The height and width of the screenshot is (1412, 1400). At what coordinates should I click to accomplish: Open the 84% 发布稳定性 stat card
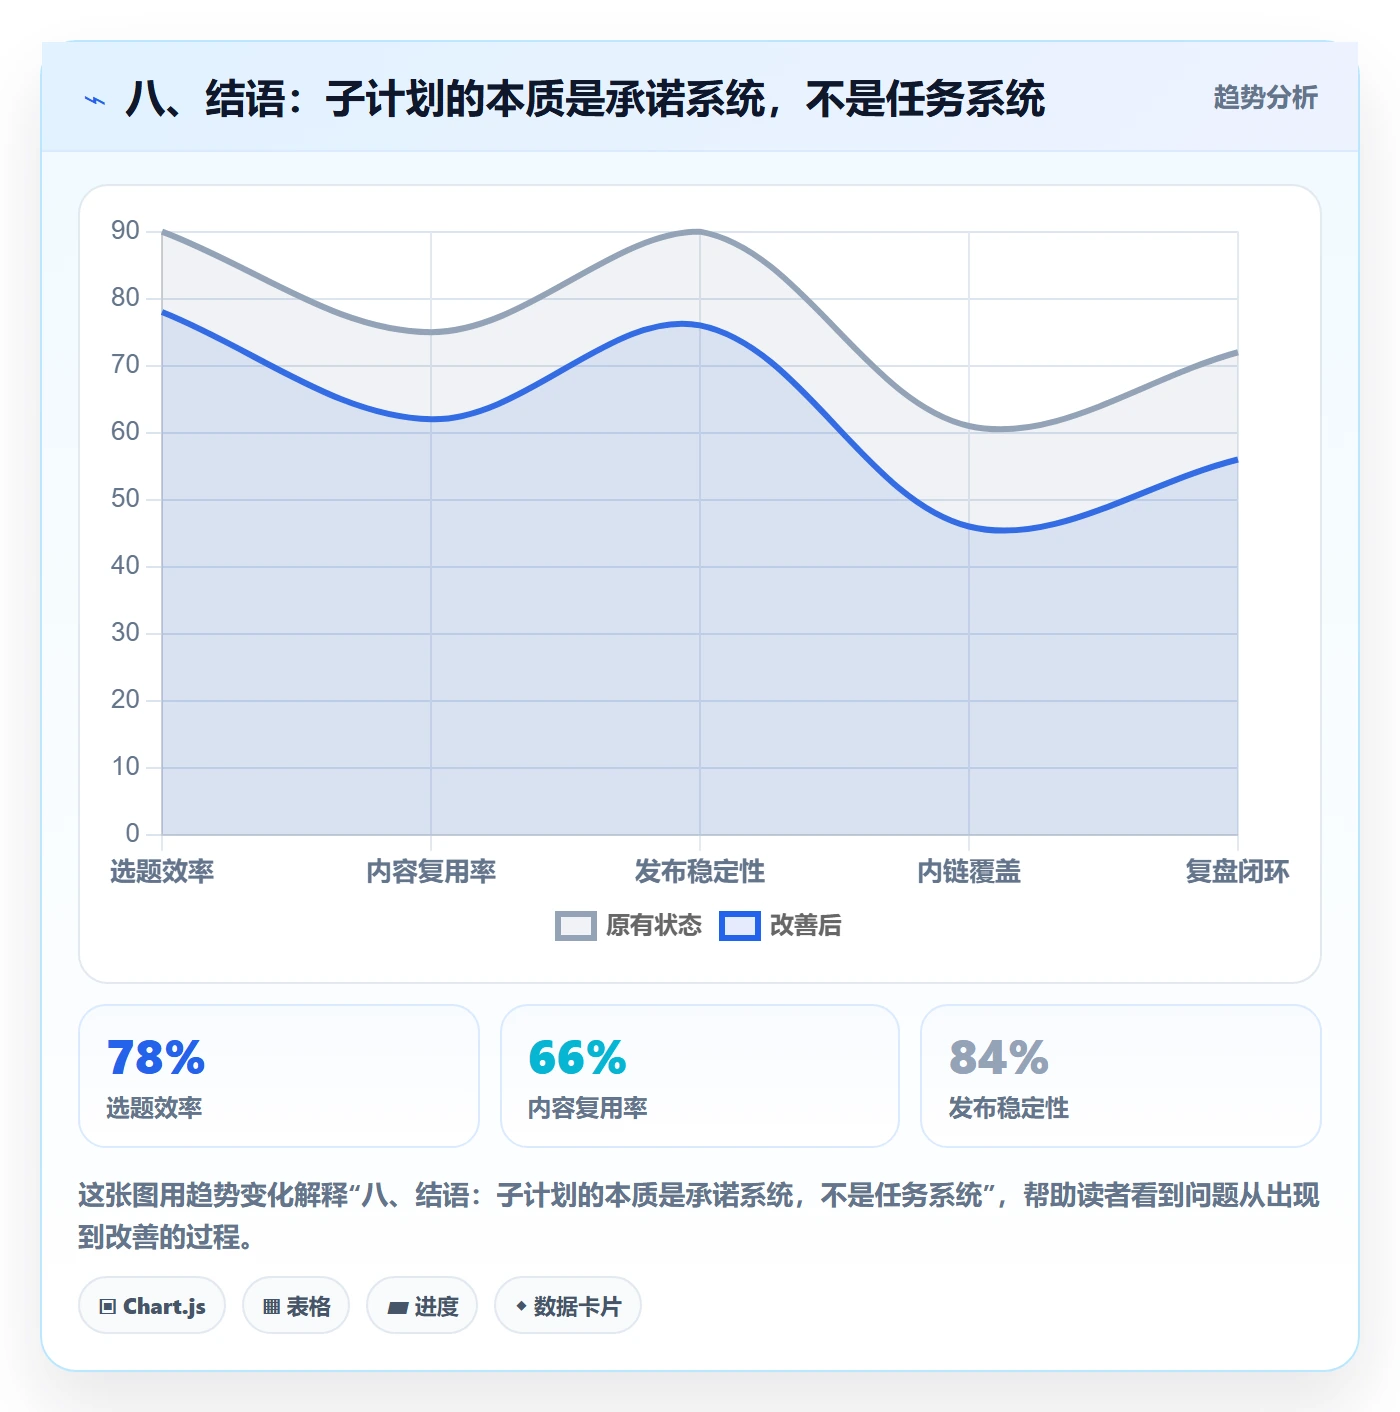coord(1121,1076)
